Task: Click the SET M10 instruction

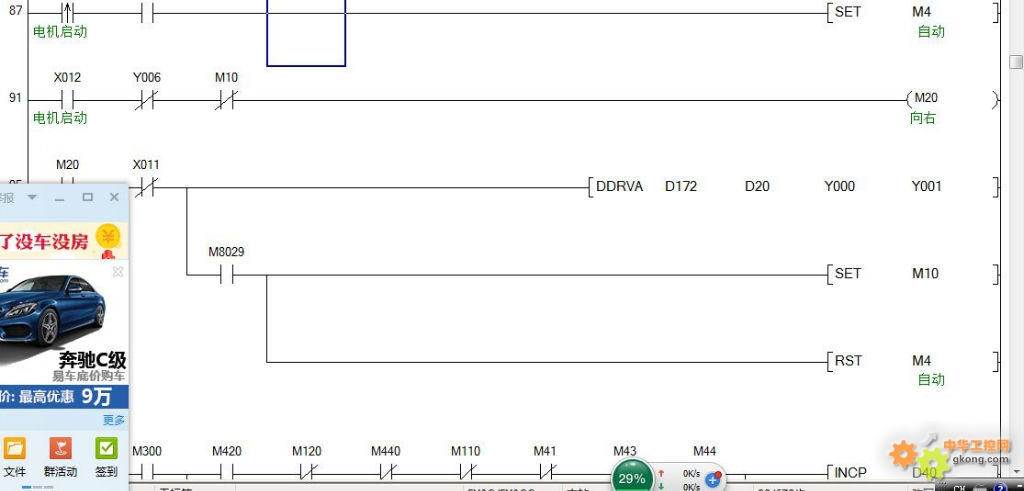Action: 912,274
